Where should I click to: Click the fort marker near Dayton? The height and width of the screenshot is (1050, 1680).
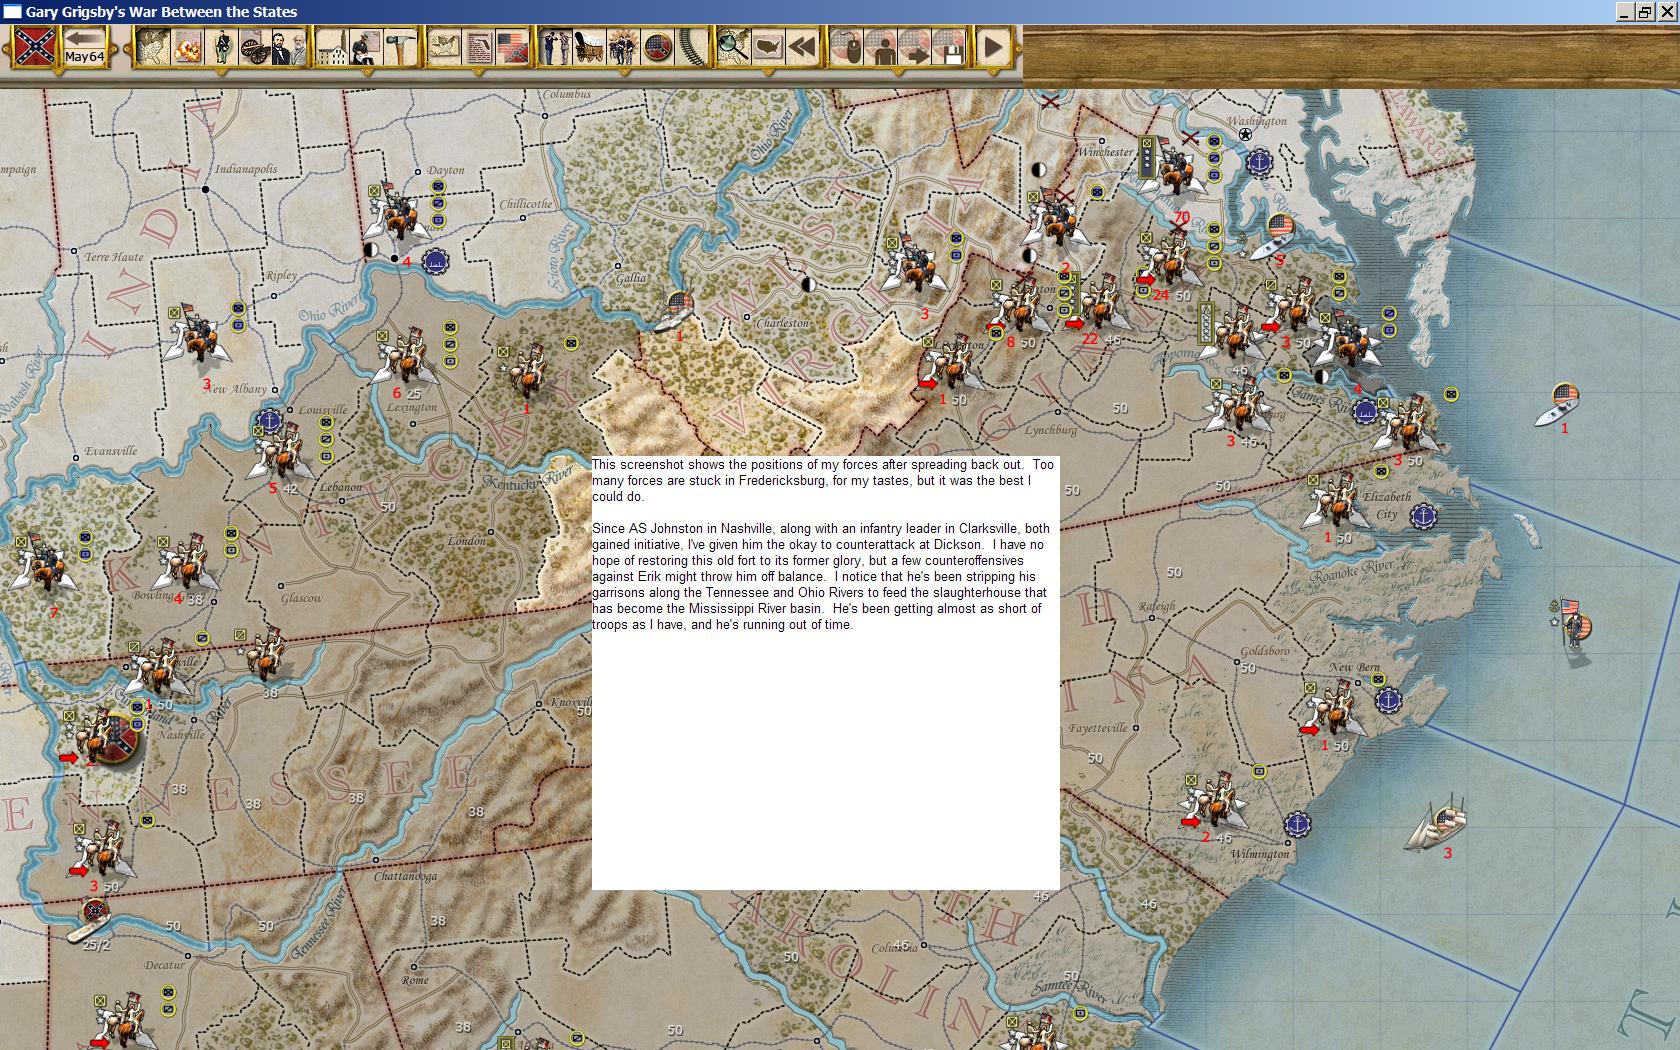click(435, 262)
